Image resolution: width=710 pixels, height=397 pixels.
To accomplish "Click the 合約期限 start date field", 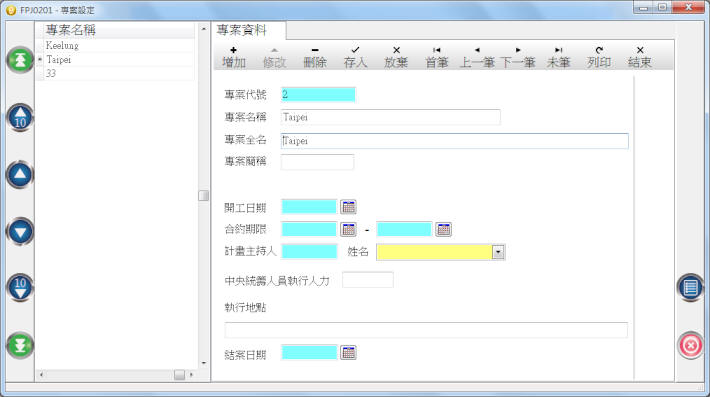I will click(309, 229).
